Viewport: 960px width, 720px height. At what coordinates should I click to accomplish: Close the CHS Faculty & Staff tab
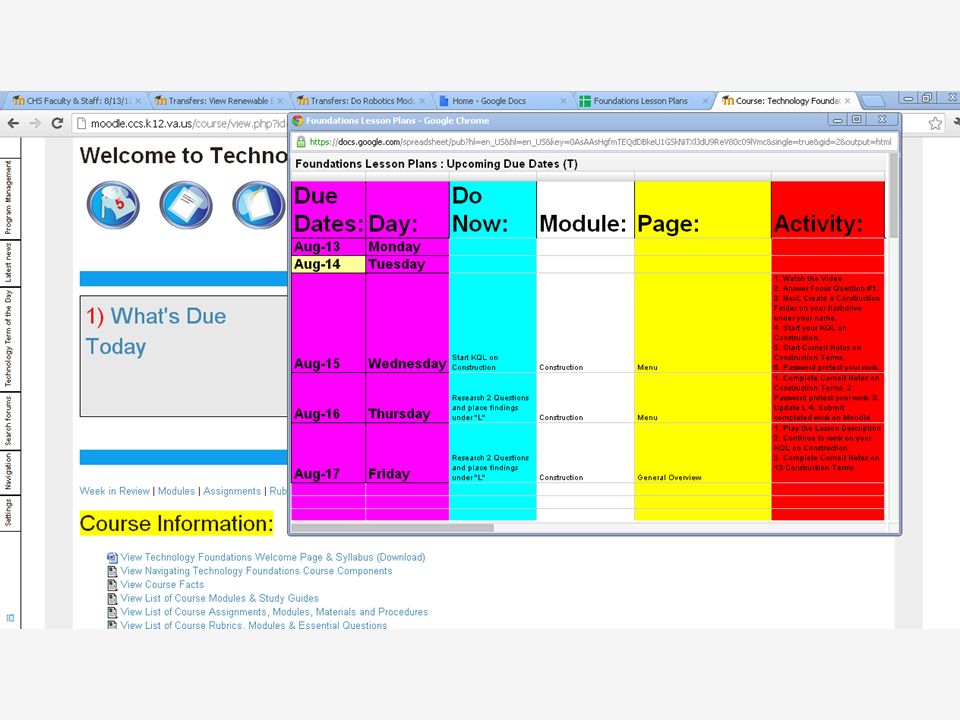click(x=138, y=100)
